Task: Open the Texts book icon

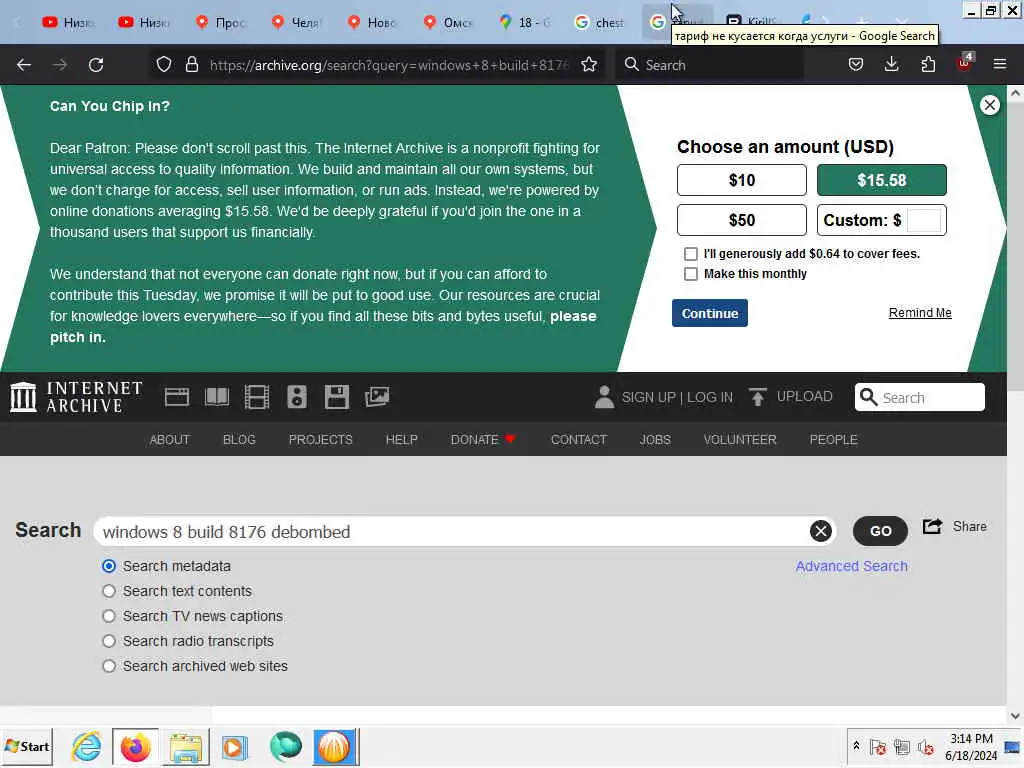Action: [x=217, y=397]
